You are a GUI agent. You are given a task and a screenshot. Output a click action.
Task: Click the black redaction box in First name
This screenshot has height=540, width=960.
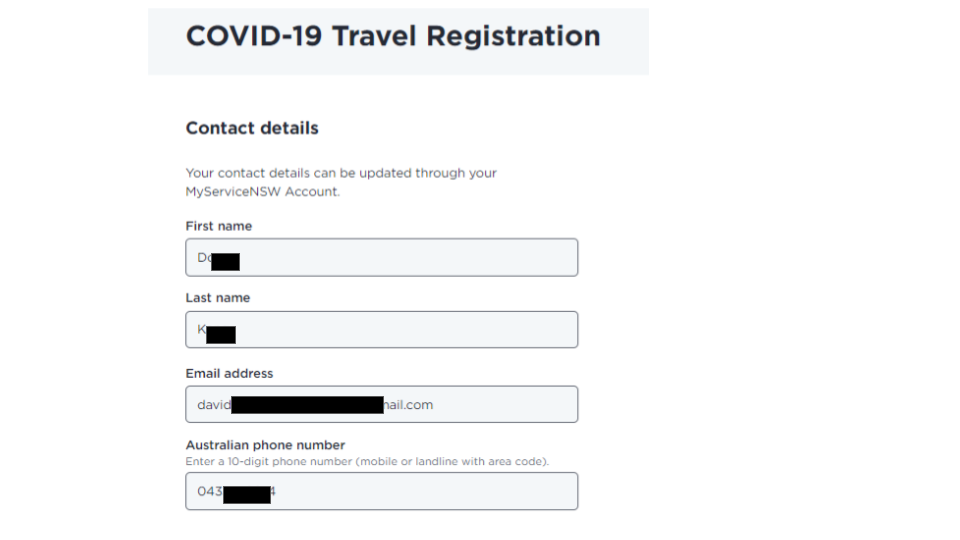pos(226,262)
